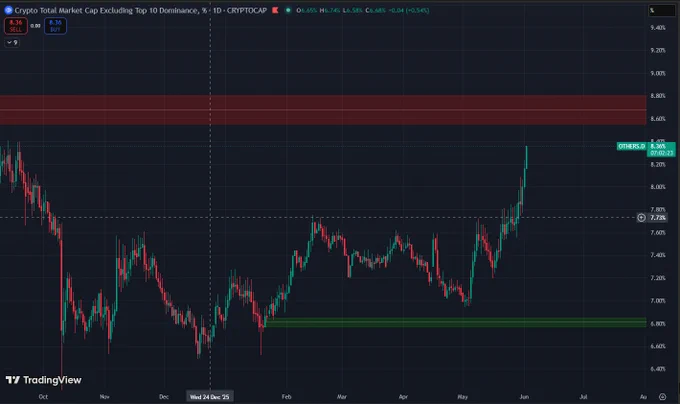The height and width of the screenshot is (404, 680).
Task: Click the red flag icon next to CRYPTOCAP
Action: 275,10
